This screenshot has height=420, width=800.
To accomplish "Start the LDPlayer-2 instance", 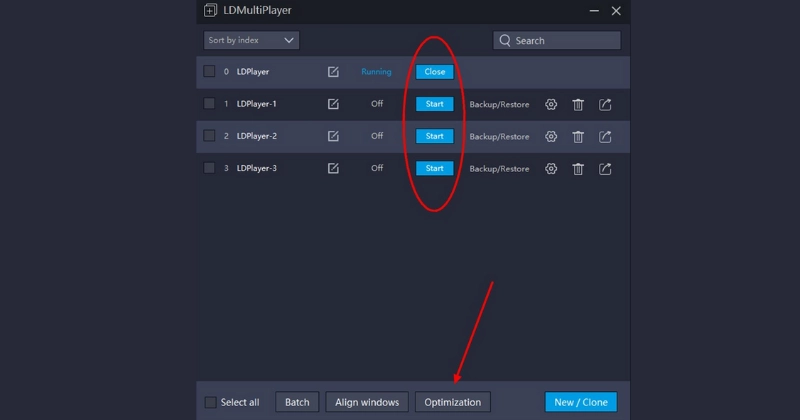I will [x=434, y=136].
